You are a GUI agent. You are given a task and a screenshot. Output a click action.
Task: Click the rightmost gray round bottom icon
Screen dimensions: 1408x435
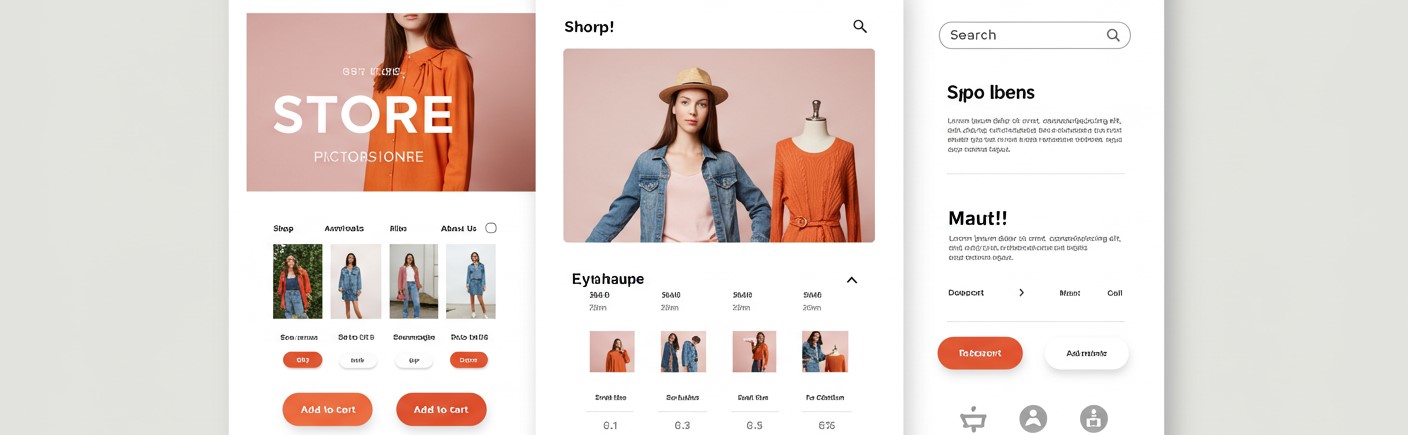pos(1093,419)
